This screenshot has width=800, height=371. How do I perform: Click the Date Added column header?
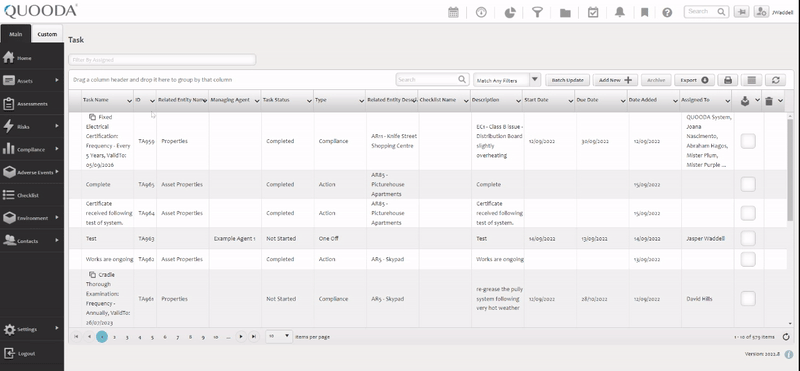643,100
